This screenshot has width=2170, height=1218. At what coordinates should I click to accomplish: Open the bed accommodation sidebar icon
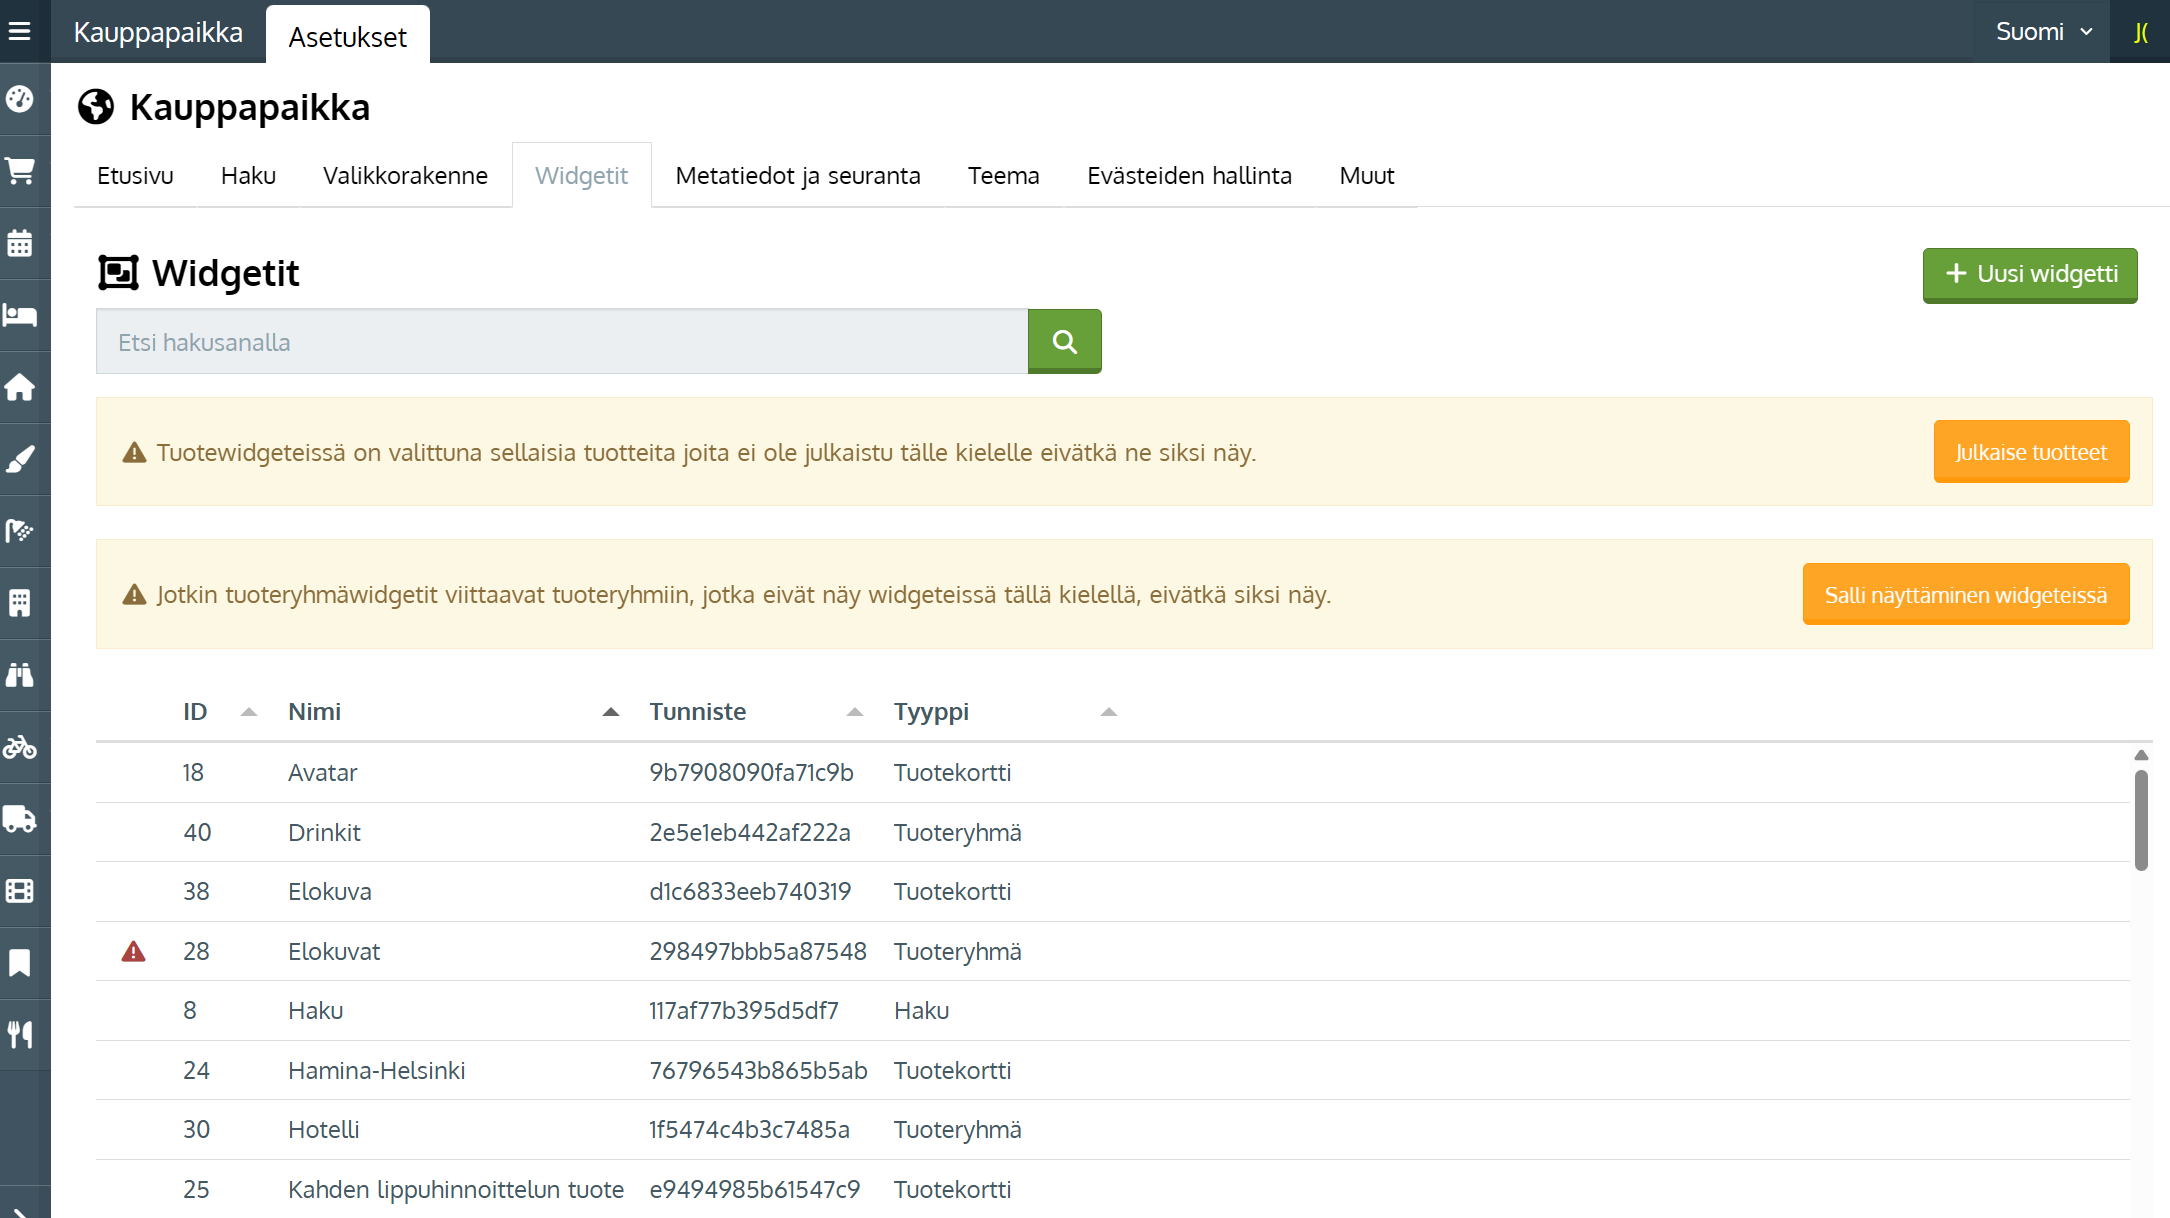[x=20, y=315]
